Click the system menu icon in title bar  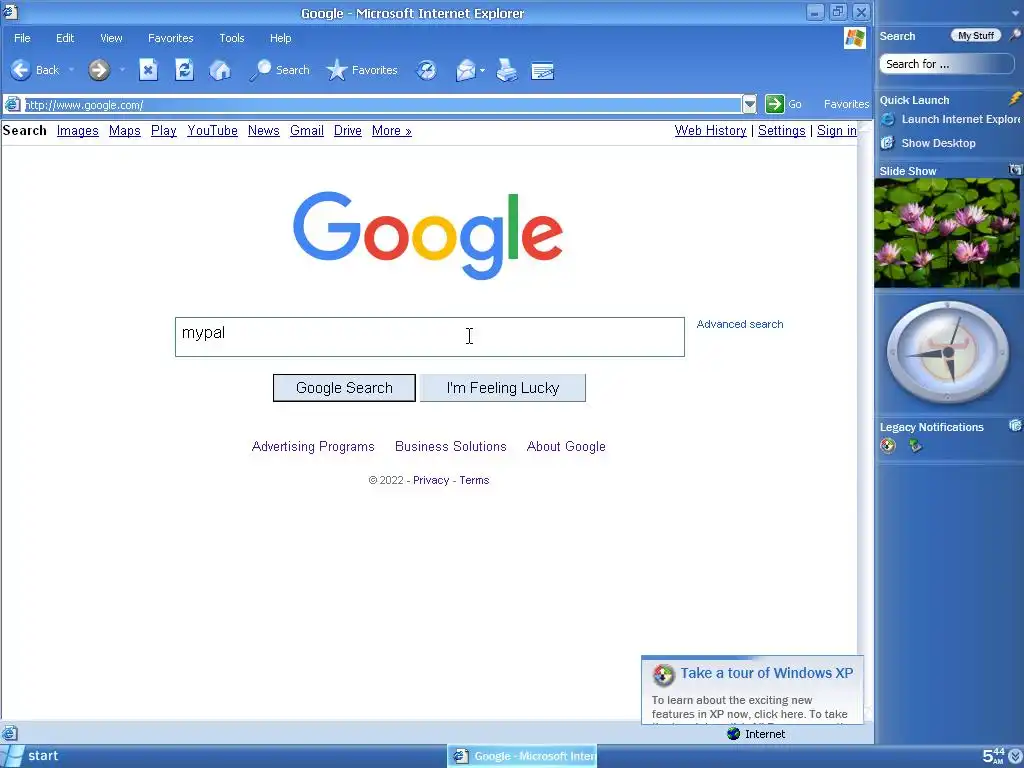[10, 11]
